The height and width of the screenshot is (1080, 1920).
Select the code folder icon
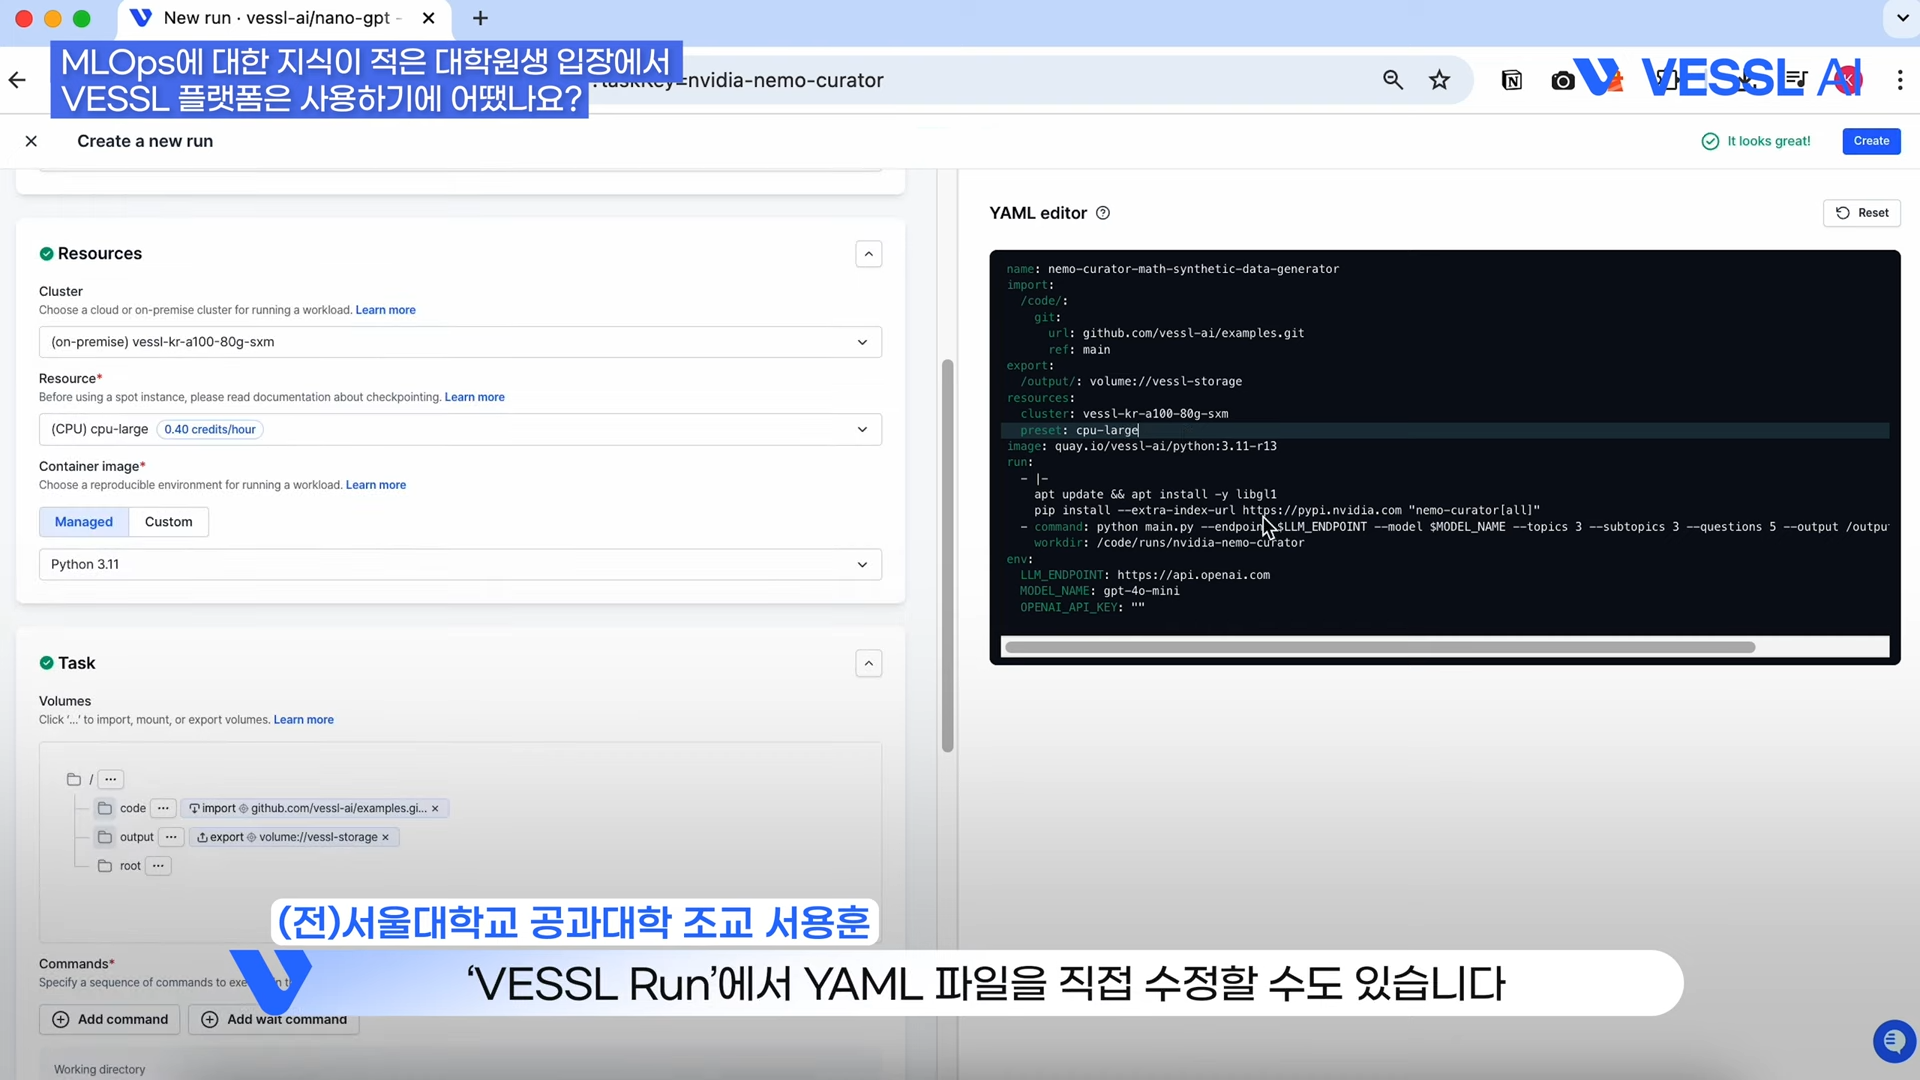(105, 808)
